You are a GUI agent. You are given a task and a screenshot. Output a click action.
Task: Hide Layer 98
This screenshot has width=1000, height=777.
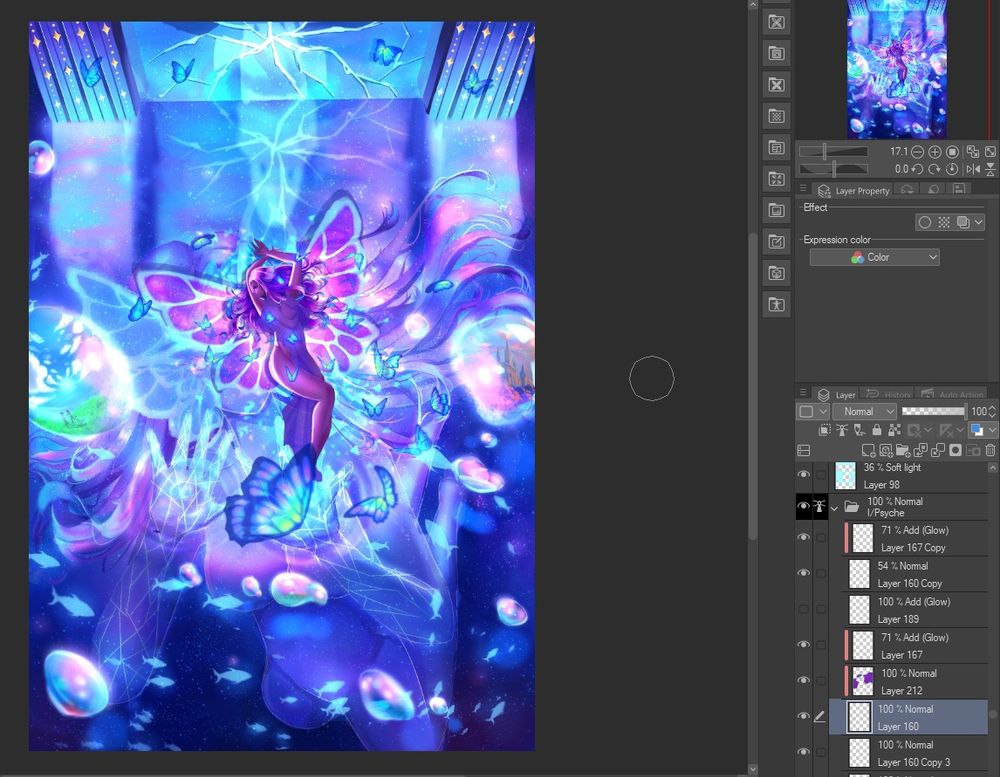pos(804,475)
